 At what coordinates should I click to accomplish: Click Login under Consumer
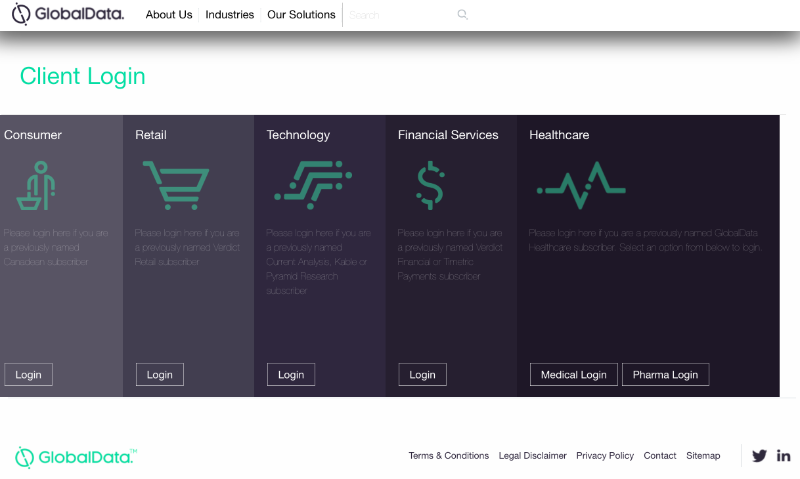tap(29, 374)
